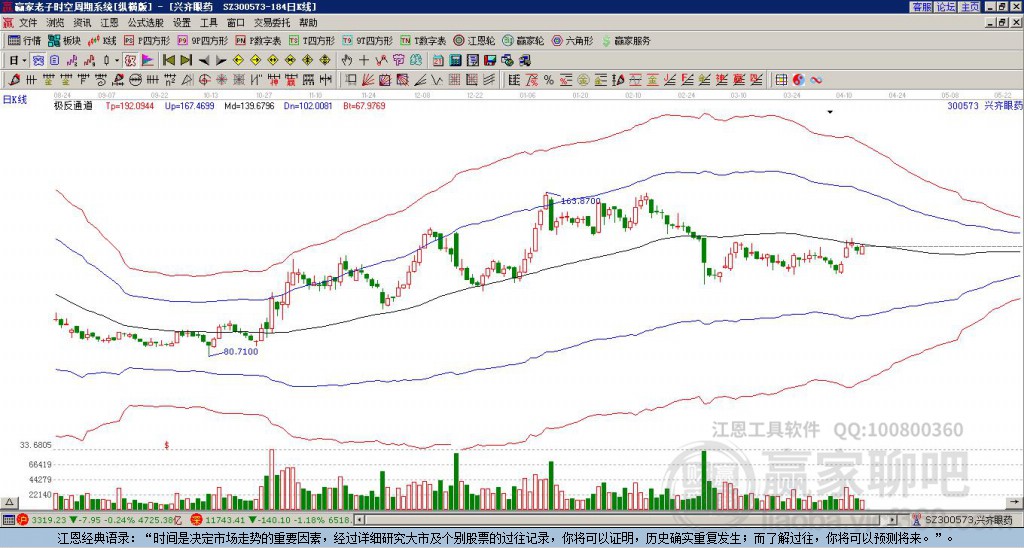Image resolution: width=1024 pixels, height=548 pixels.
Task: Open the T数字表 tool
Action: 423,40
